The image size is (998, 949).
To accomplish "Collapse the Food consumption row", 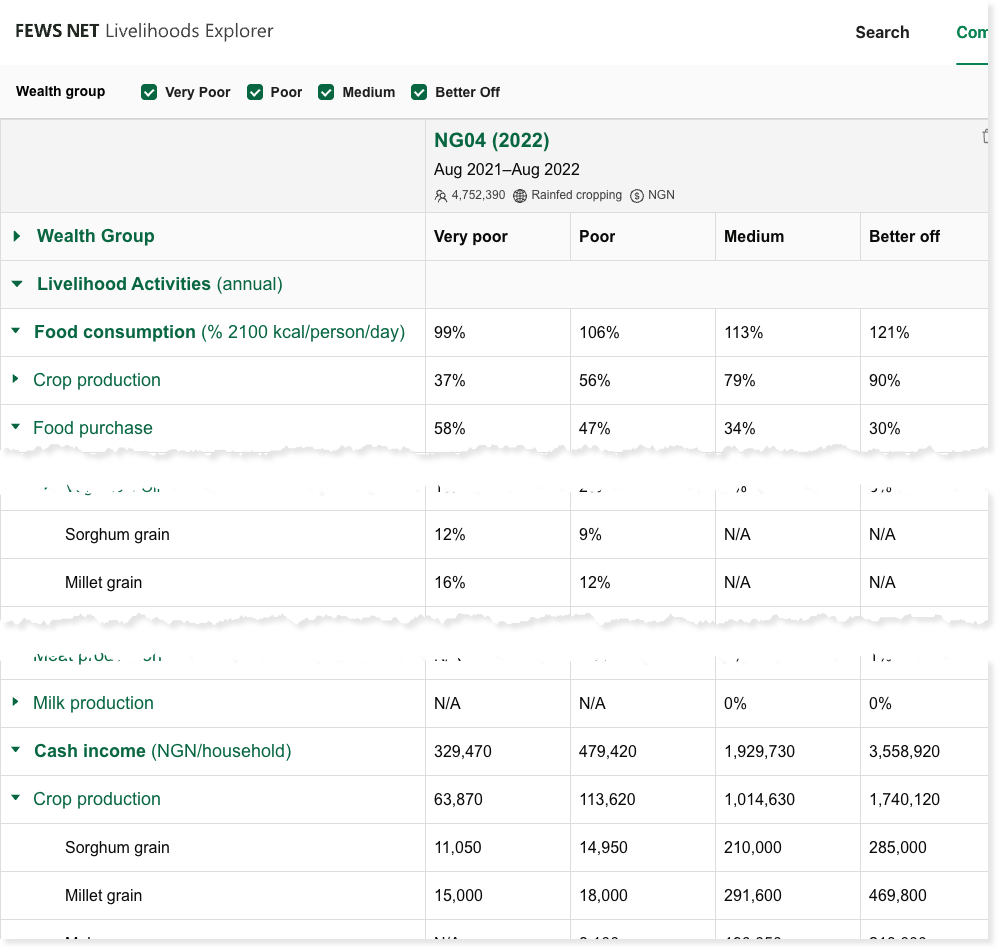I will click(x=16, y=331).
